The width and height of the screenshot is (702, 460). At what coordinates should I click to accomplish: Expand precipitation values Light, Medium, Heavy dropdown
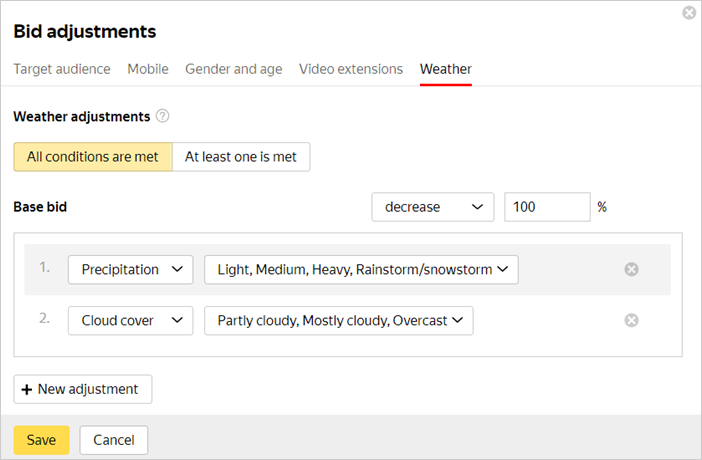click(361, 269)
